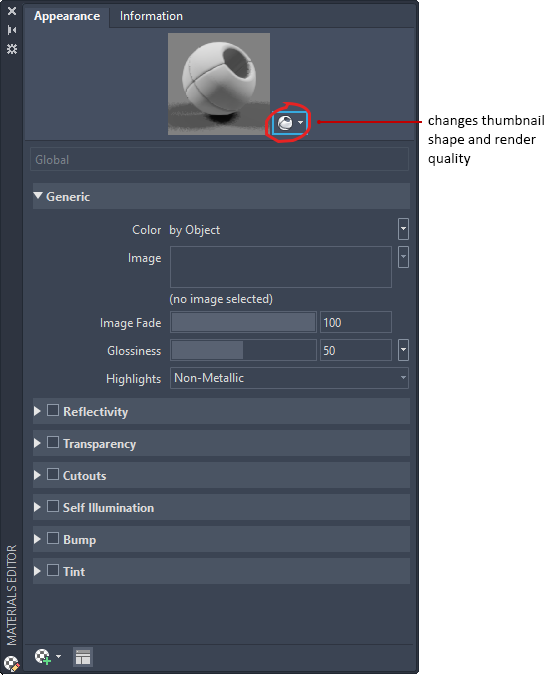The height and width of the screenshot is (684, 554).
Task: Show the Materials Browser panel icon
Action: pyautogui.click(x=82, y=657)
